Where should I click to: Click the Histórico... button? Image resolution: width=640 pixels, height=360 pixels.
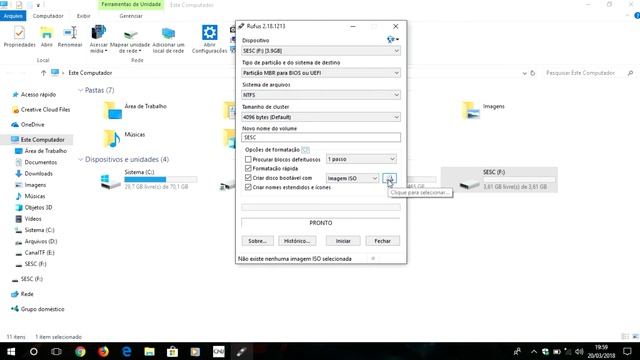(x=297, y=241)
